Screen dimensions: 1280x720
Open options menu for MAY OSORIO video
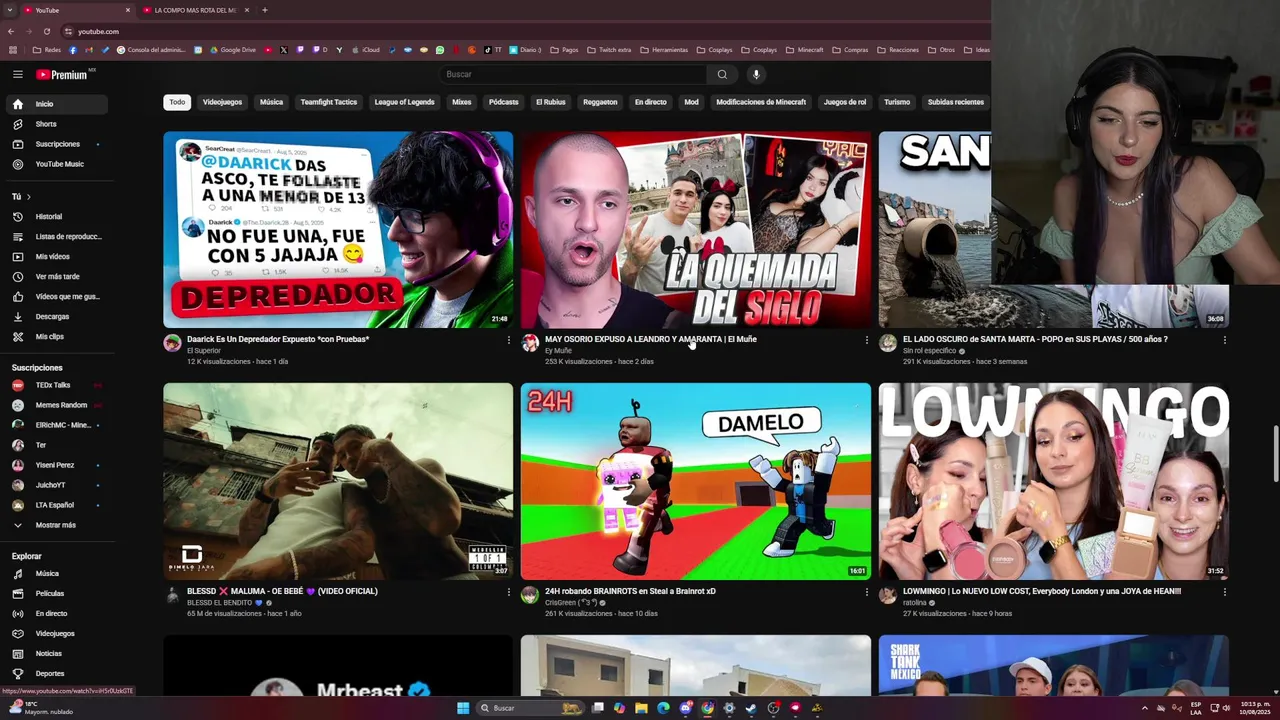[866, 340]
